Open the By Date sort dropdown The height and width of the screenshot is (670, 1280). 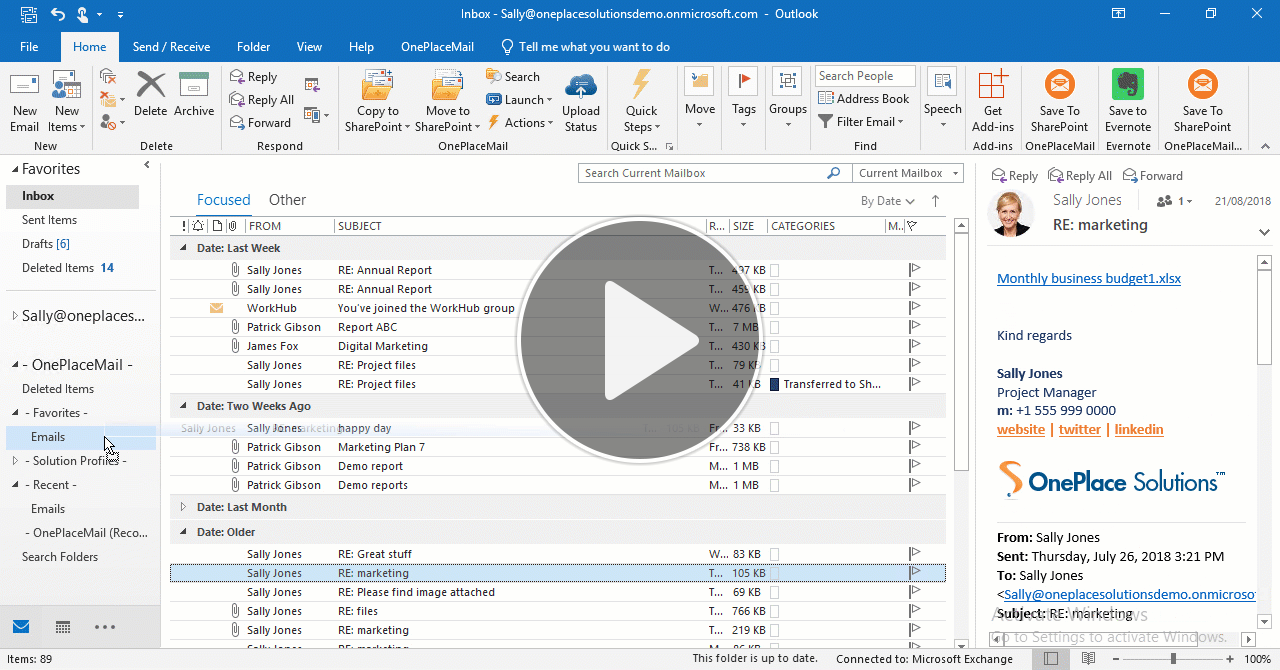888,201
